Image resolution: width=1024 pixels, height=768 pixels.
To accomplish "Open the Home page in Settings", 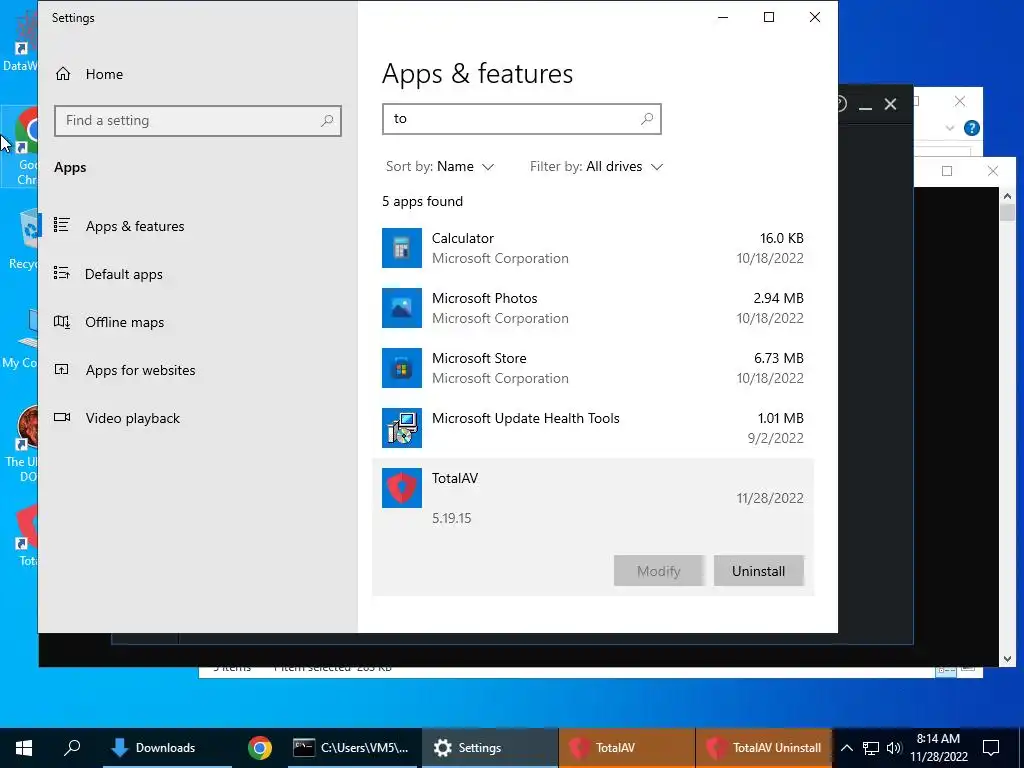I will click(89, 74).
